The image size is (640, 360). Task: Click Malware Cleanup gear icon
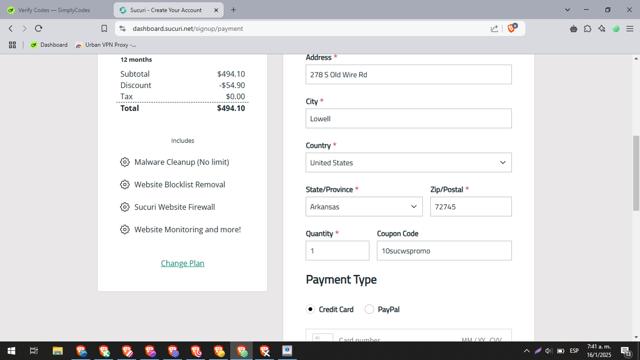click(x=124, y=162)
